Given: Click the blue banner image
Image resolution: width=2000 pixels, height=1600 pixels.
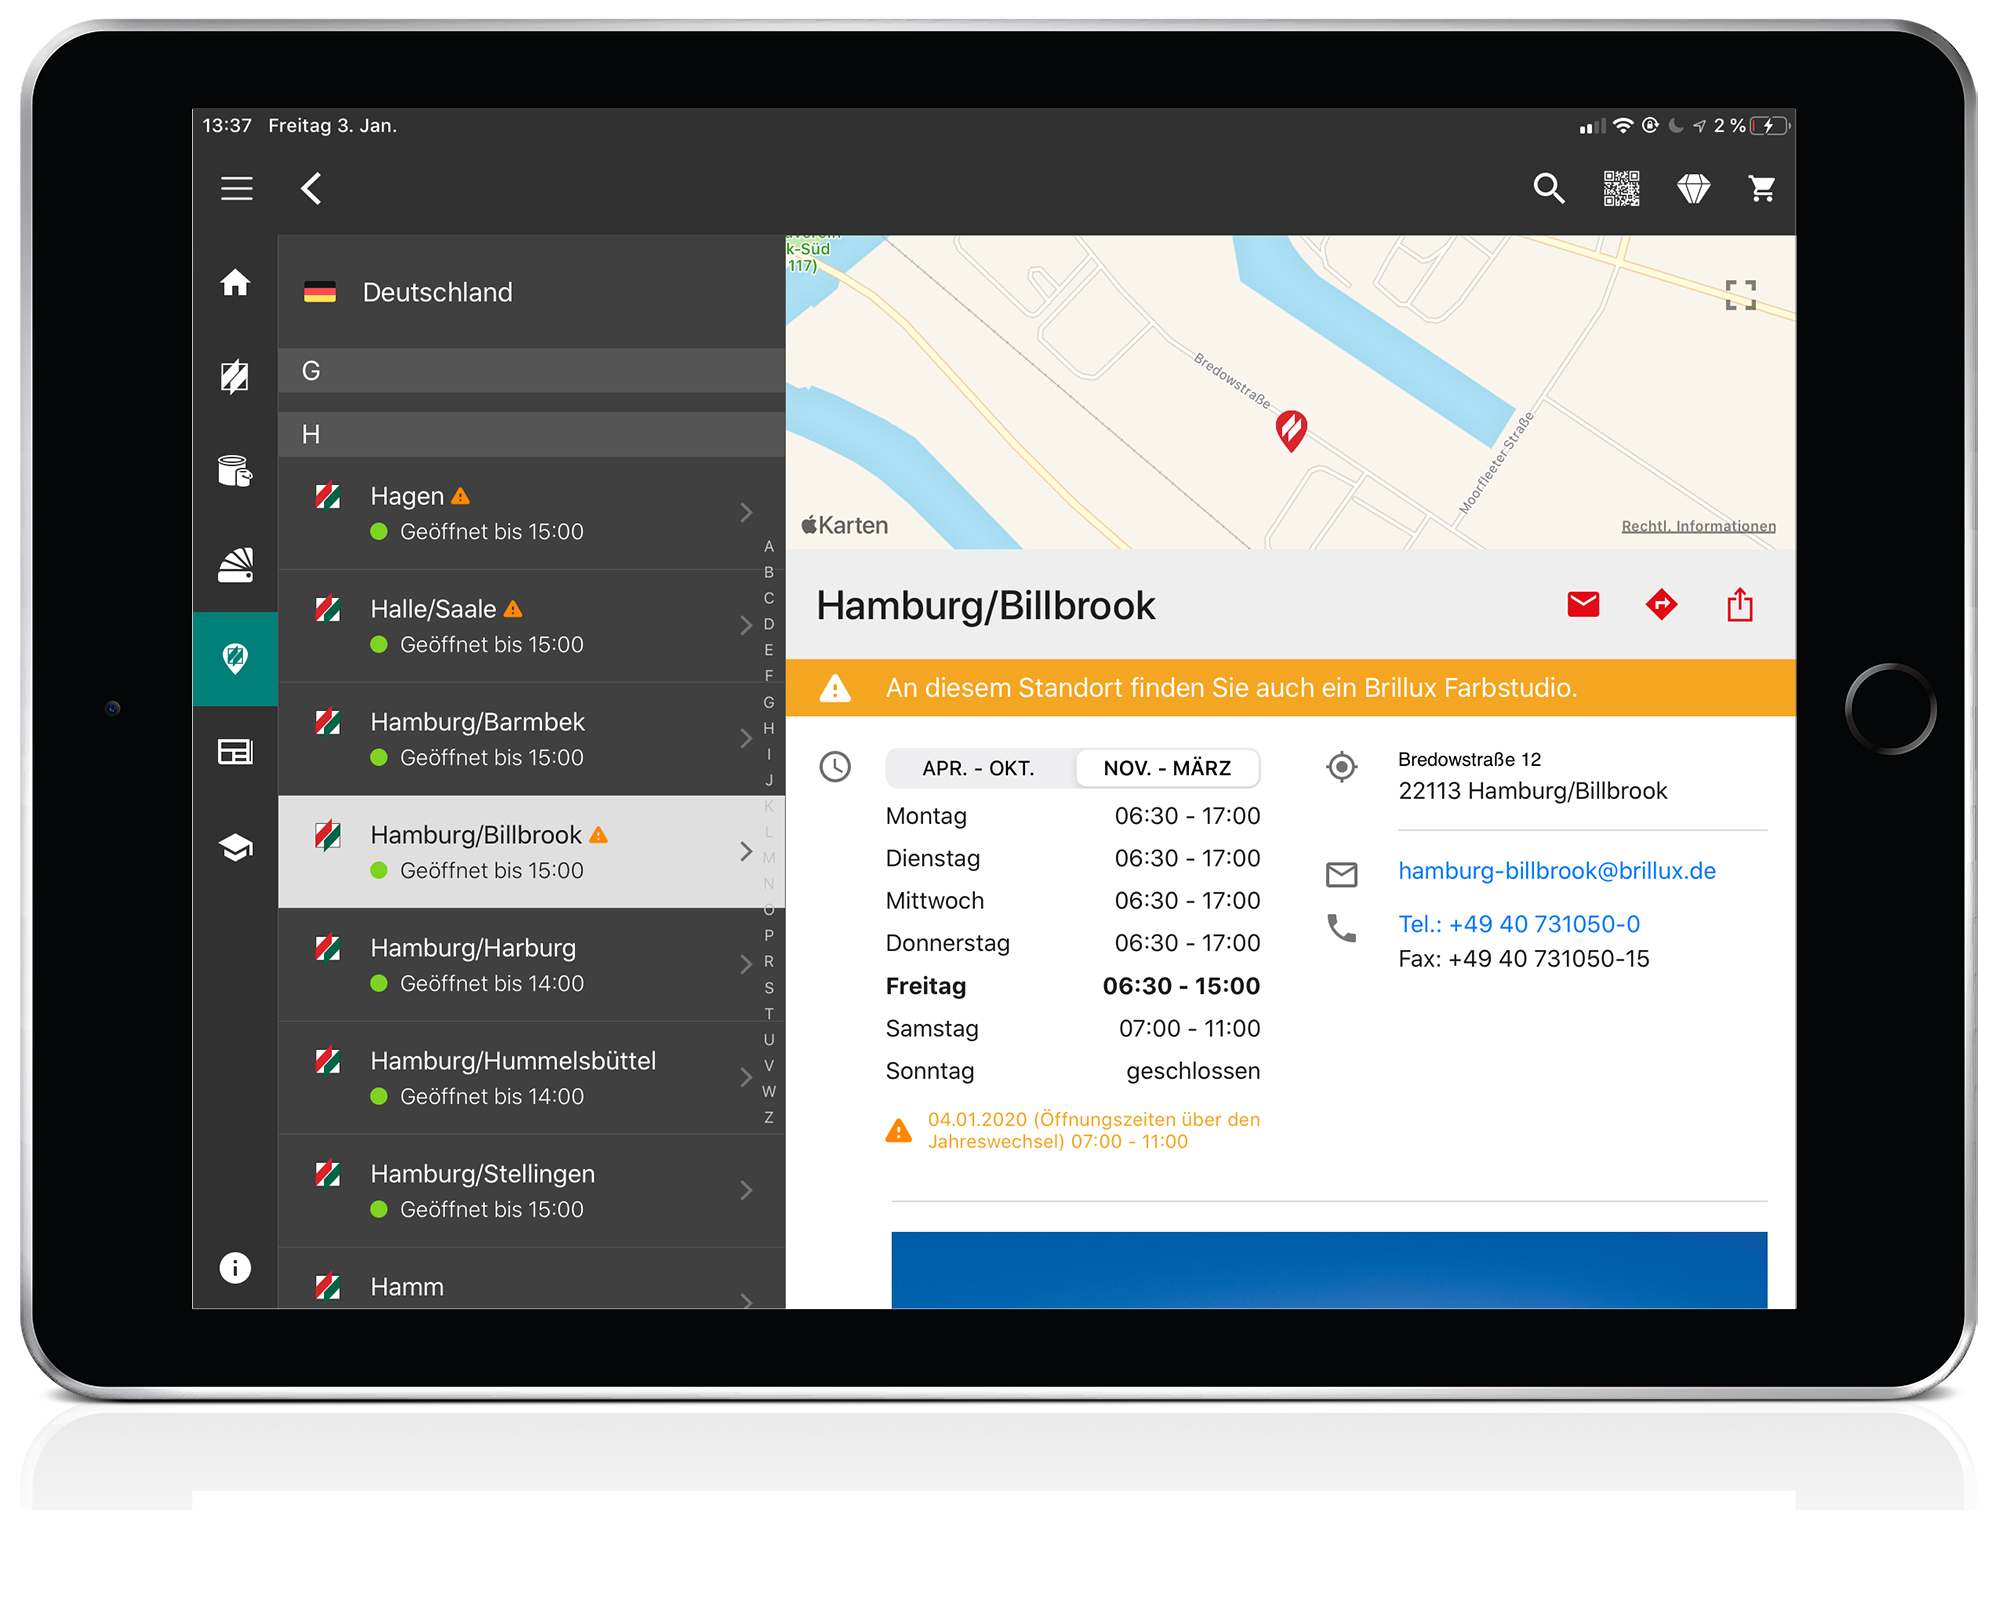Looking at the screenshot, I should [x=1329, y=1270].
